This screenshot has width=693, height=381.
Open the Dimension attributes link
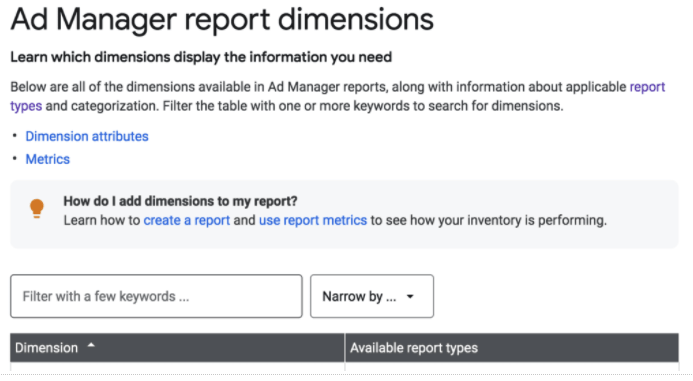(x=87, y=137)
